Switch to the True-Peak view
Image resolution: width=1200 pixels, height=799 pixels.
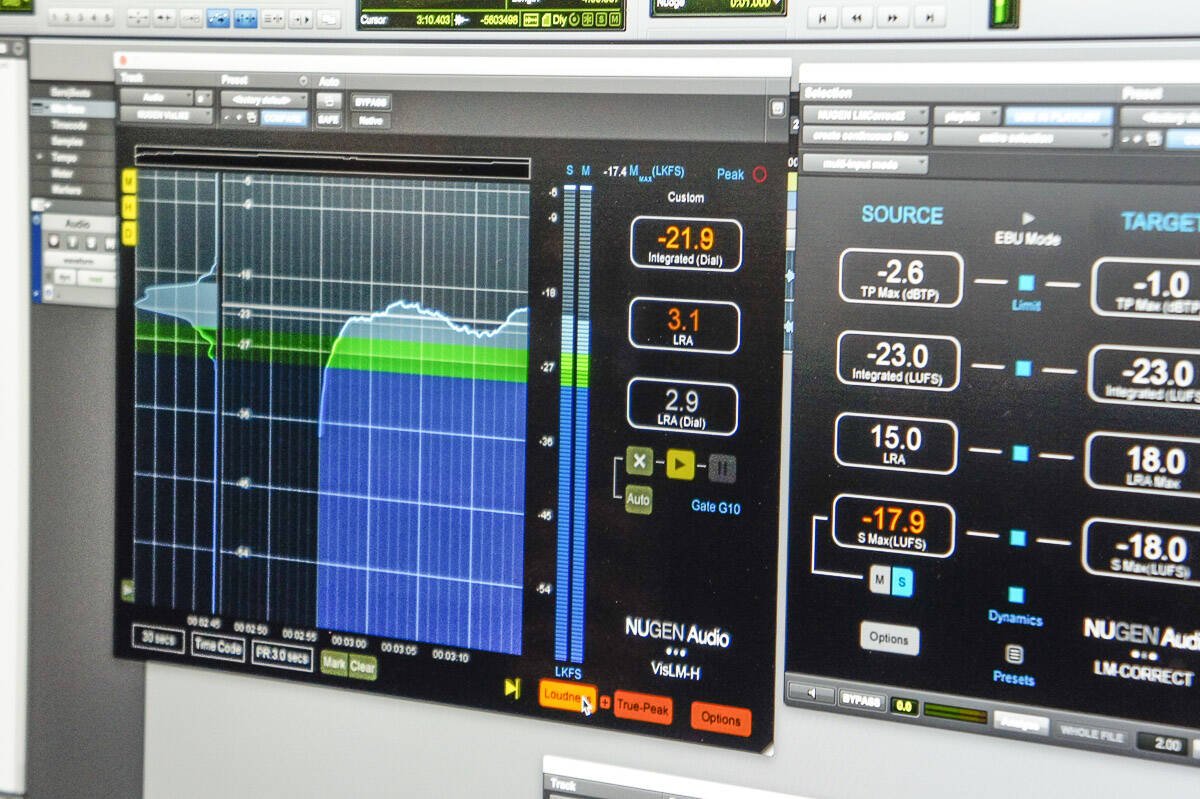tap(643, 708)
